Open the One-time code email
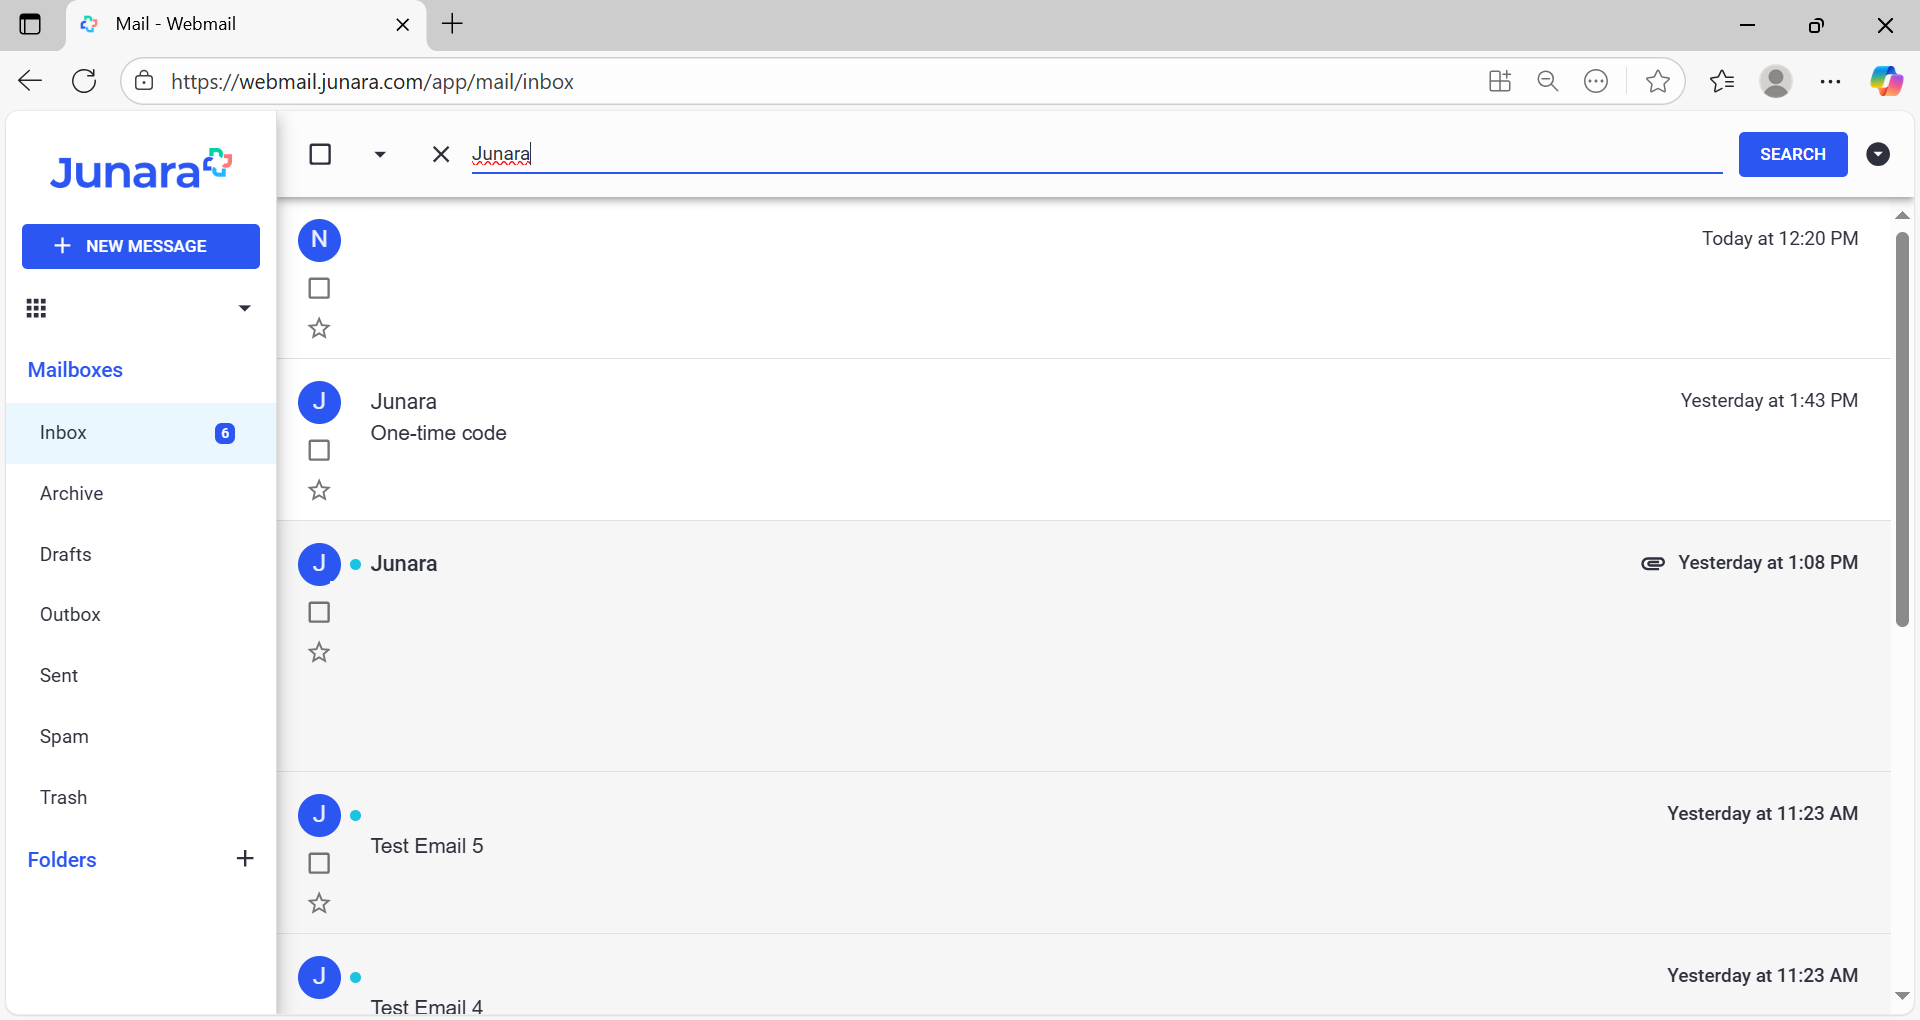This screenshot has width=1920, height=1020. 1084,440
